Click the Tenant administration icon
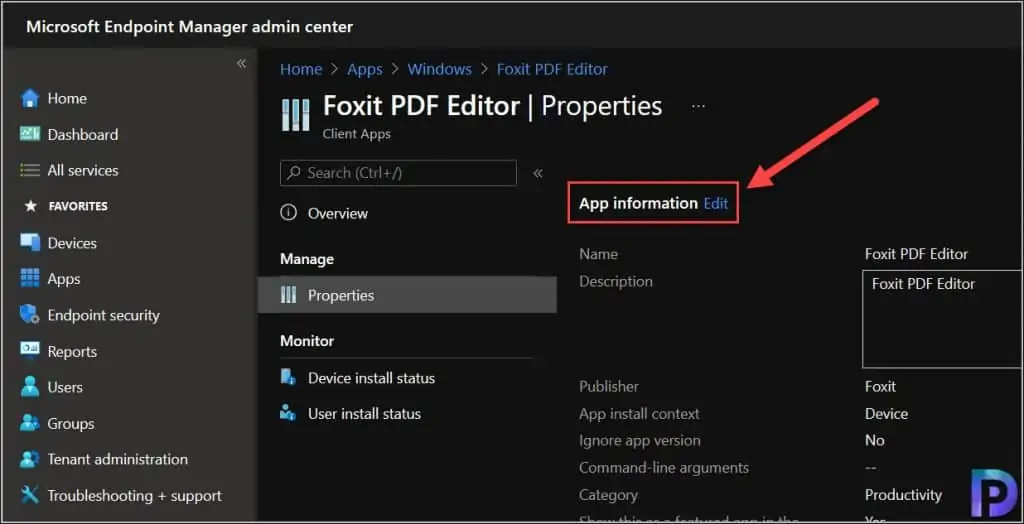 [30, 459]
